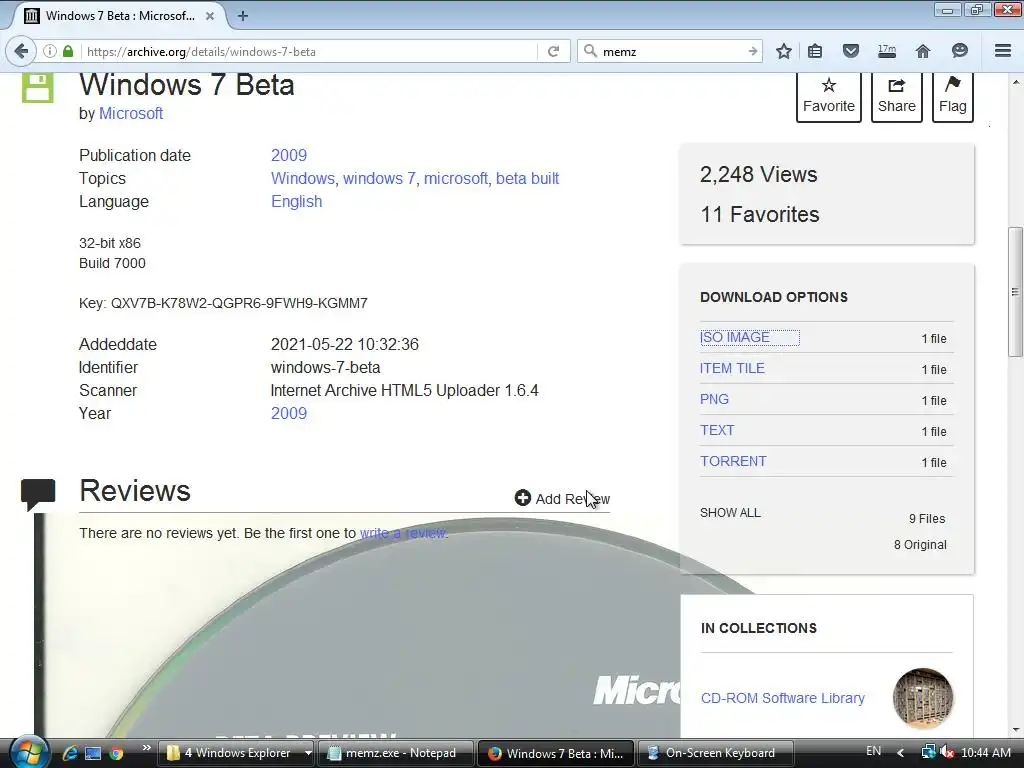Click the 10:44 AM clock
Viewport: 1024px width, 768px height.
tap(986, 752)
